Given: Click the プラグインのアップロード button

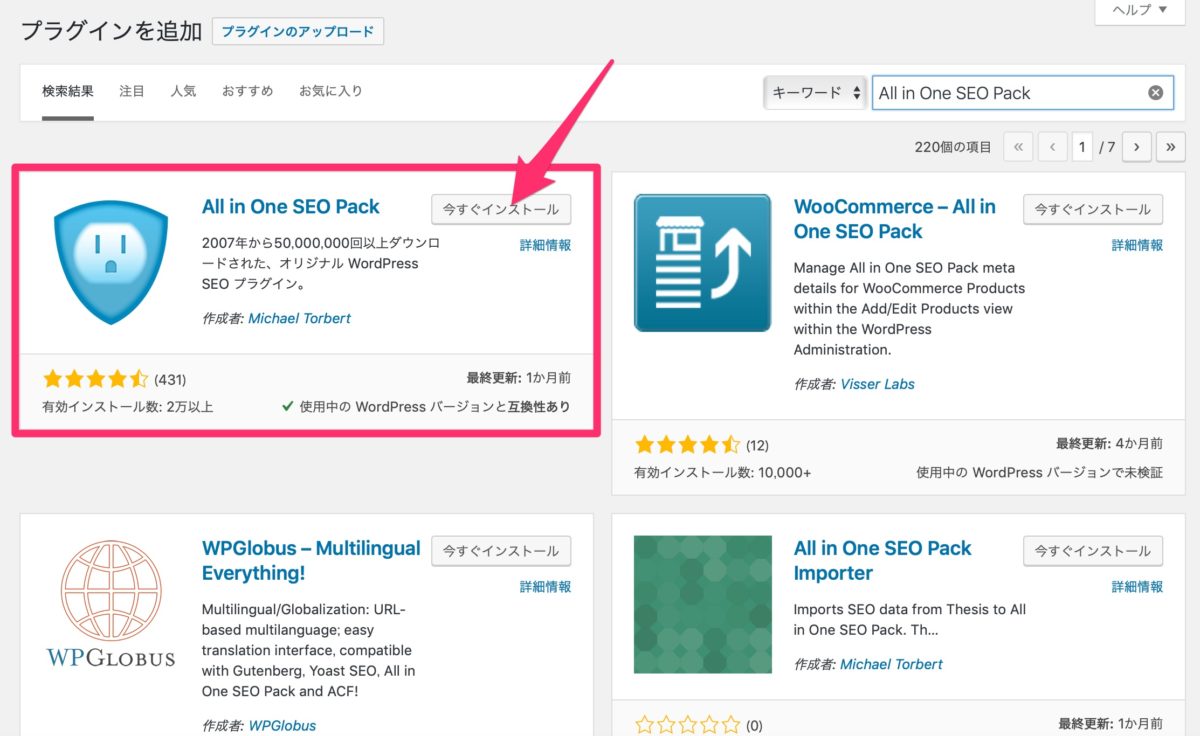Looking at the screenshot, I should tap(298, 32).
